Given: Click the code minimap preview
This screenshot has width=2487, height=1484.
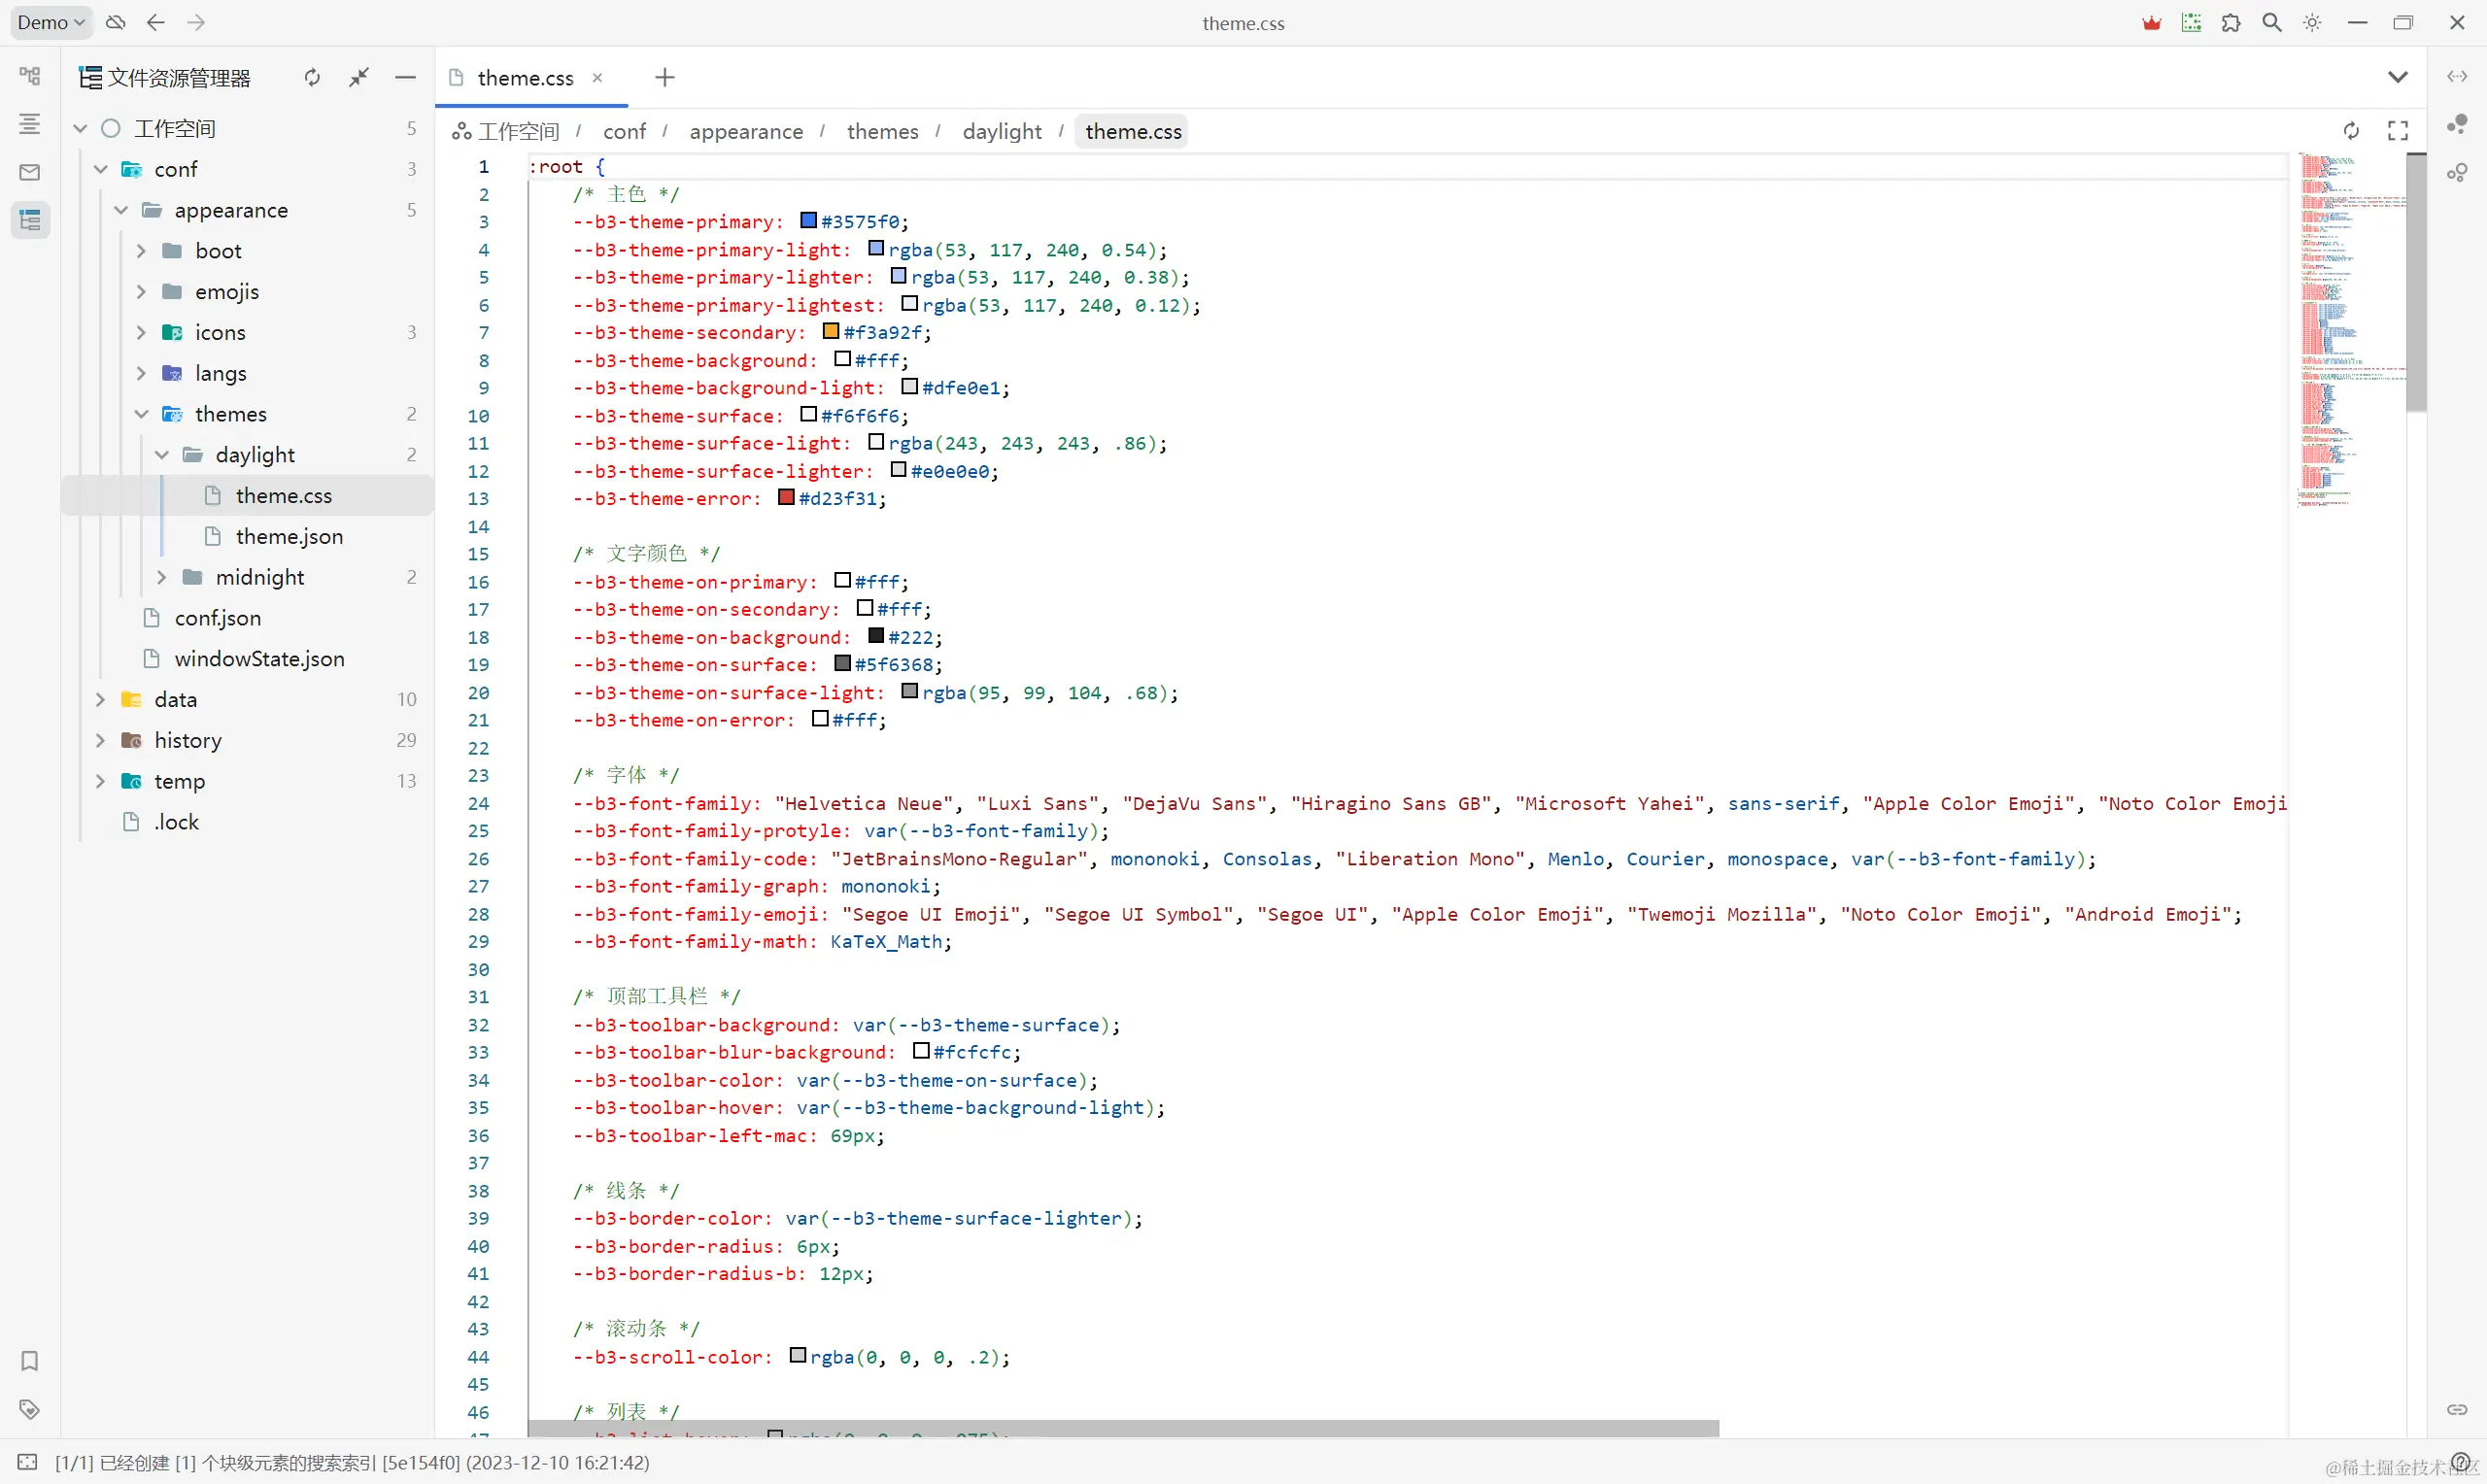Looking at the screenshot, I should tap(2350, 330).
